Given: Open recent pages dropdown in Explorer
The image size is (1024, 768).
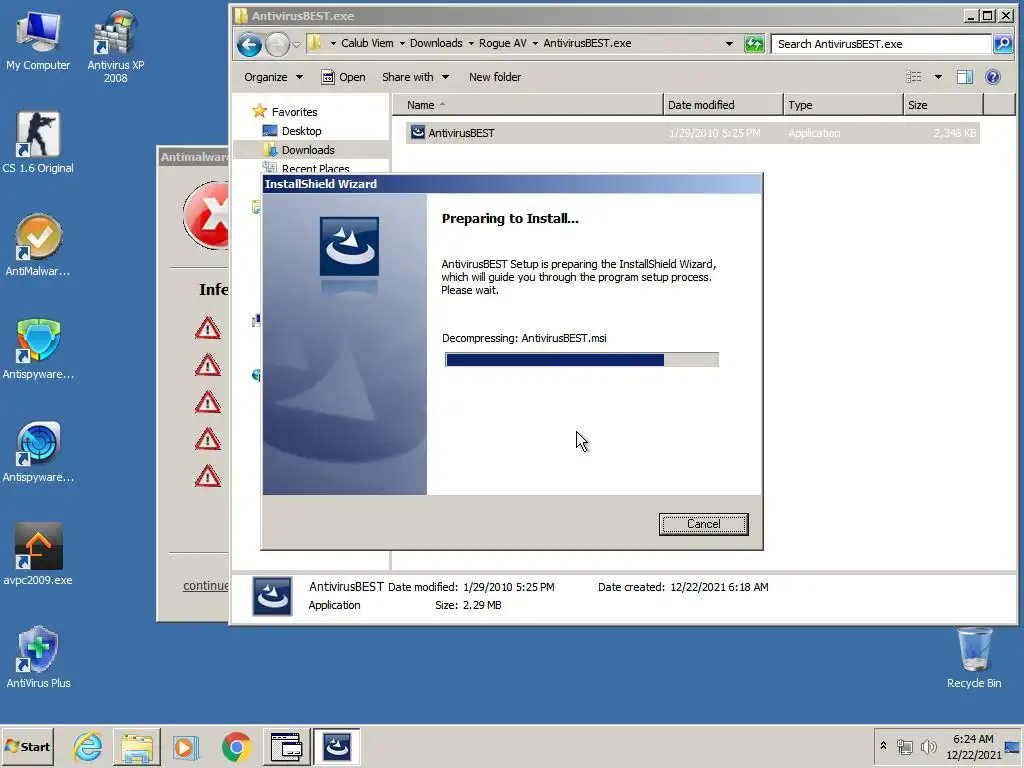Looking at the screenshot, I should [x=296, y=44].
